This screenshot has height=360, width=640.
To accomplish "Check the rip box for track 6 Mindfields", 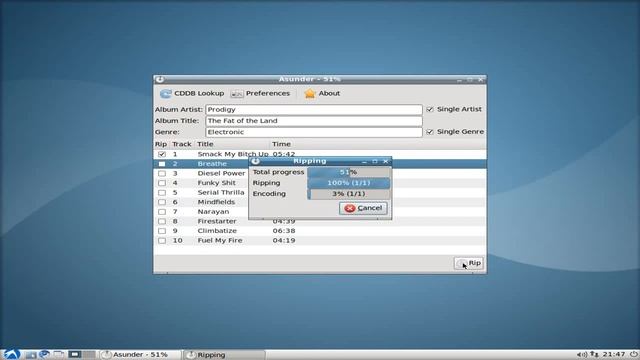I will point(162,202).
